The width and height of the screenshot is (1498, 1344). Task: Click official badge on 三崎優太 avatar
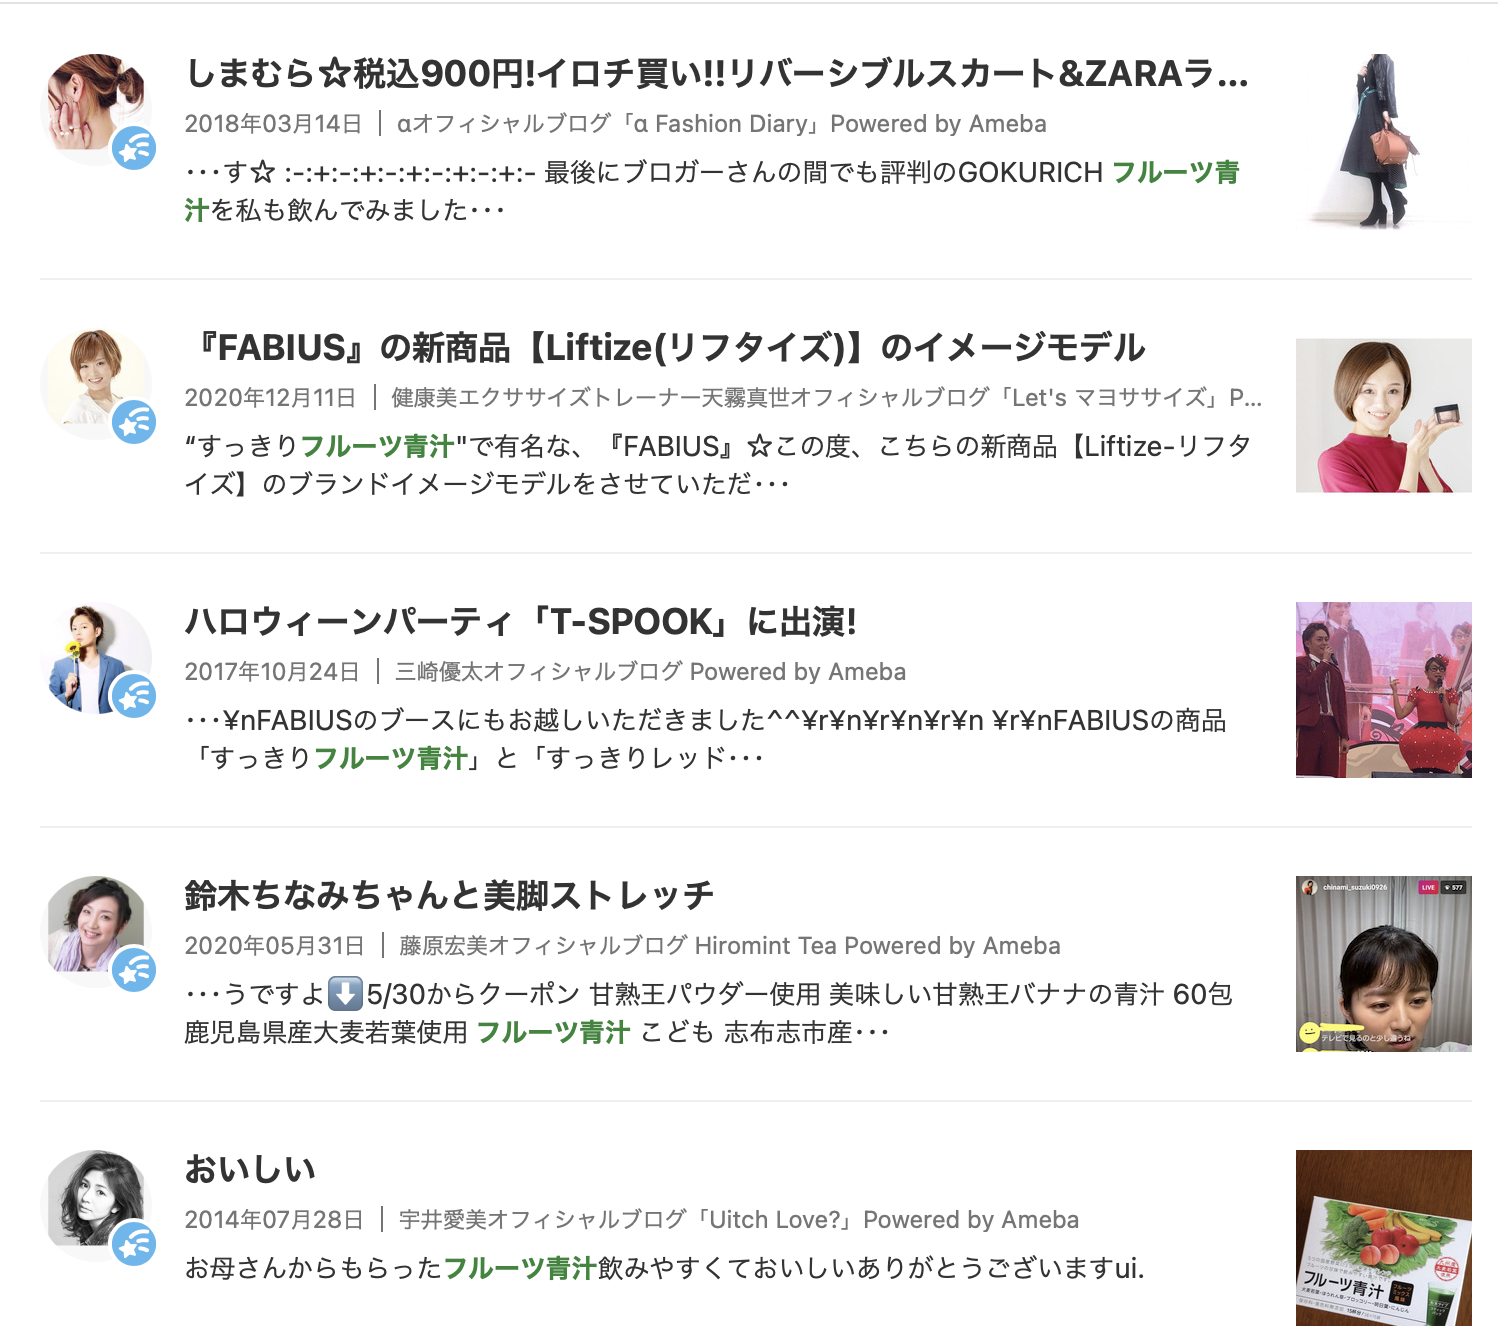[x=134, y=697]
